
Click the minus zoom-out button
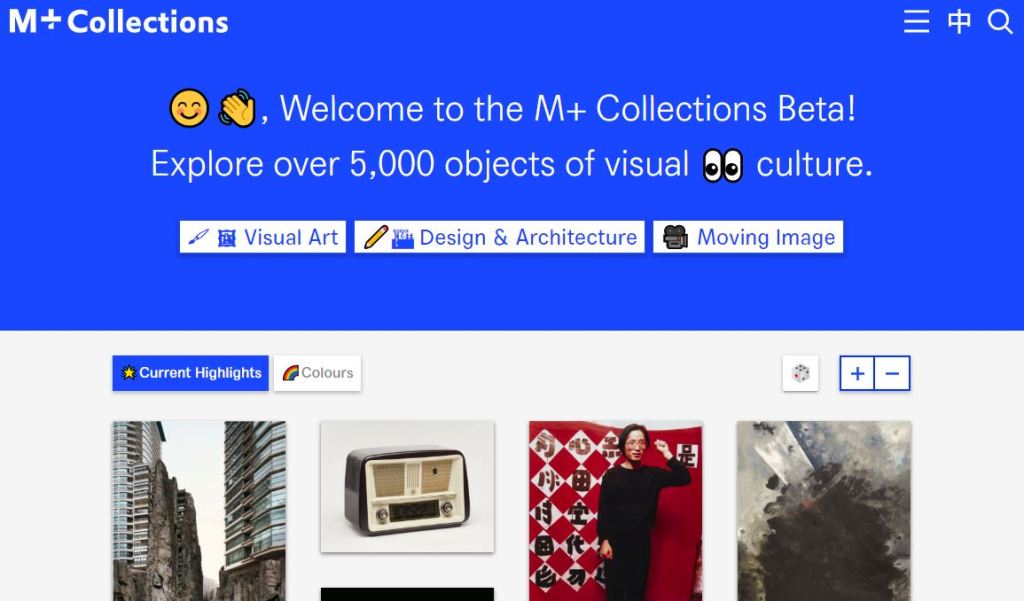pos(892,373)
